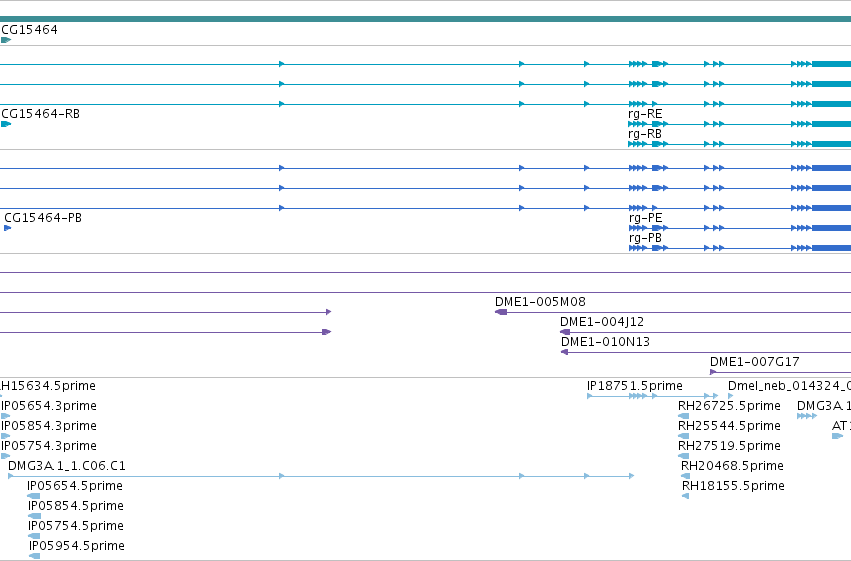Open the DME1-007G17 clone label
This screenshot has height=561, width=851.
(754, 361)
